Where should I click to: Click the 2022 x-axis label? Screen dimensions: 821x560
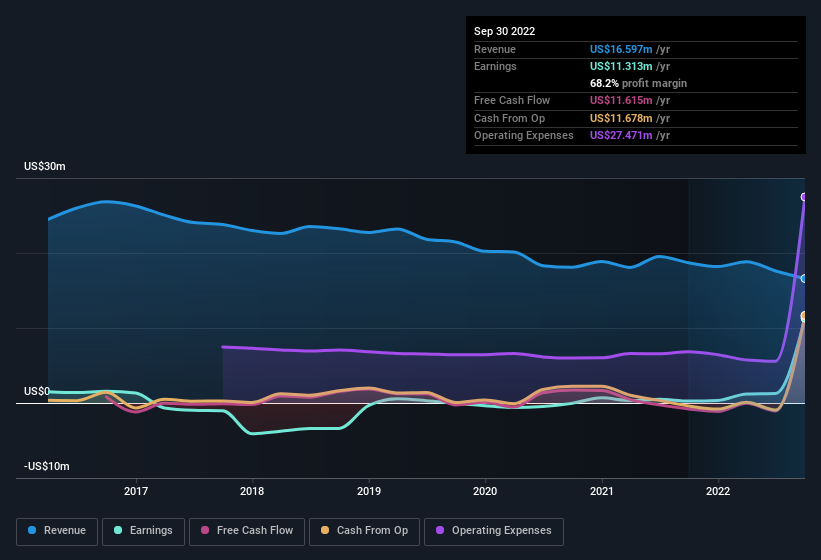(x=718, y=491)
